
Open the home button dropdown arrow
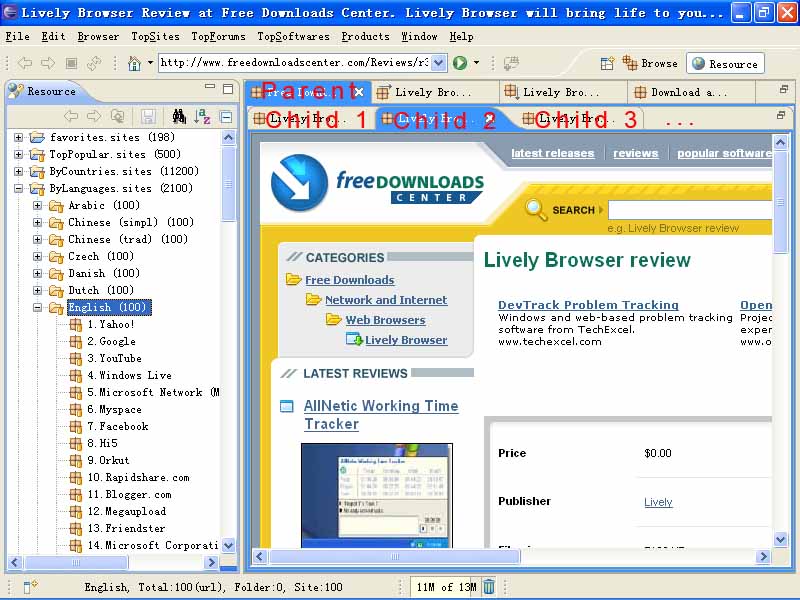click(x=150, y=63)
